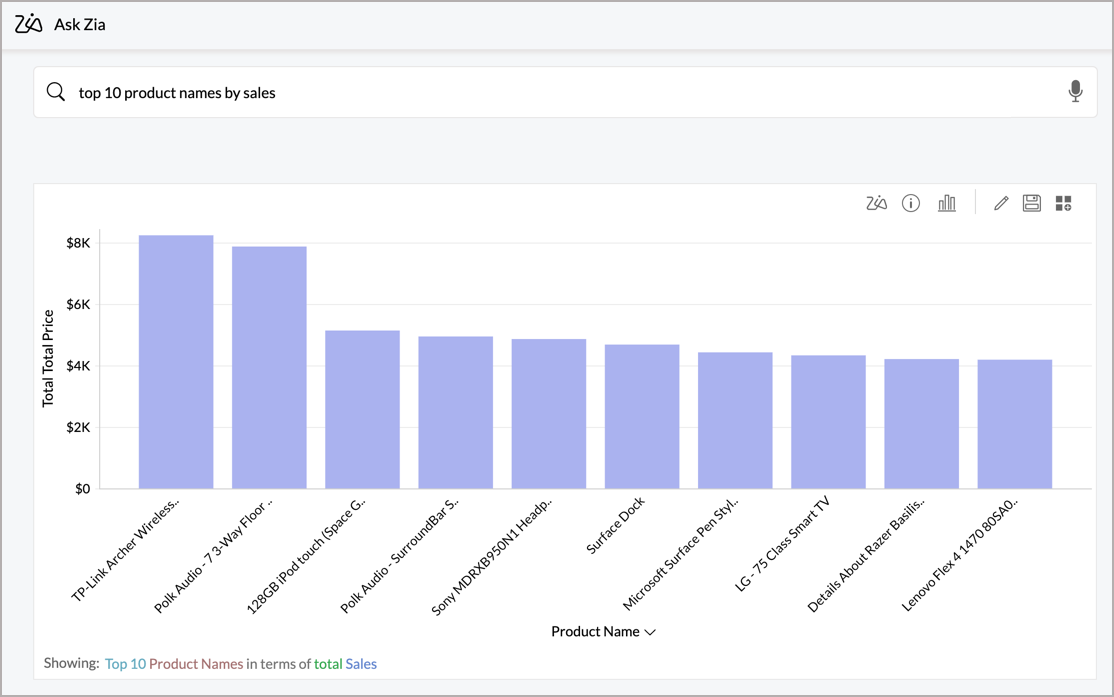Screen dimensions: 1114x697
Task: Click the 'Top 10' link in summary
Action: 125,664
